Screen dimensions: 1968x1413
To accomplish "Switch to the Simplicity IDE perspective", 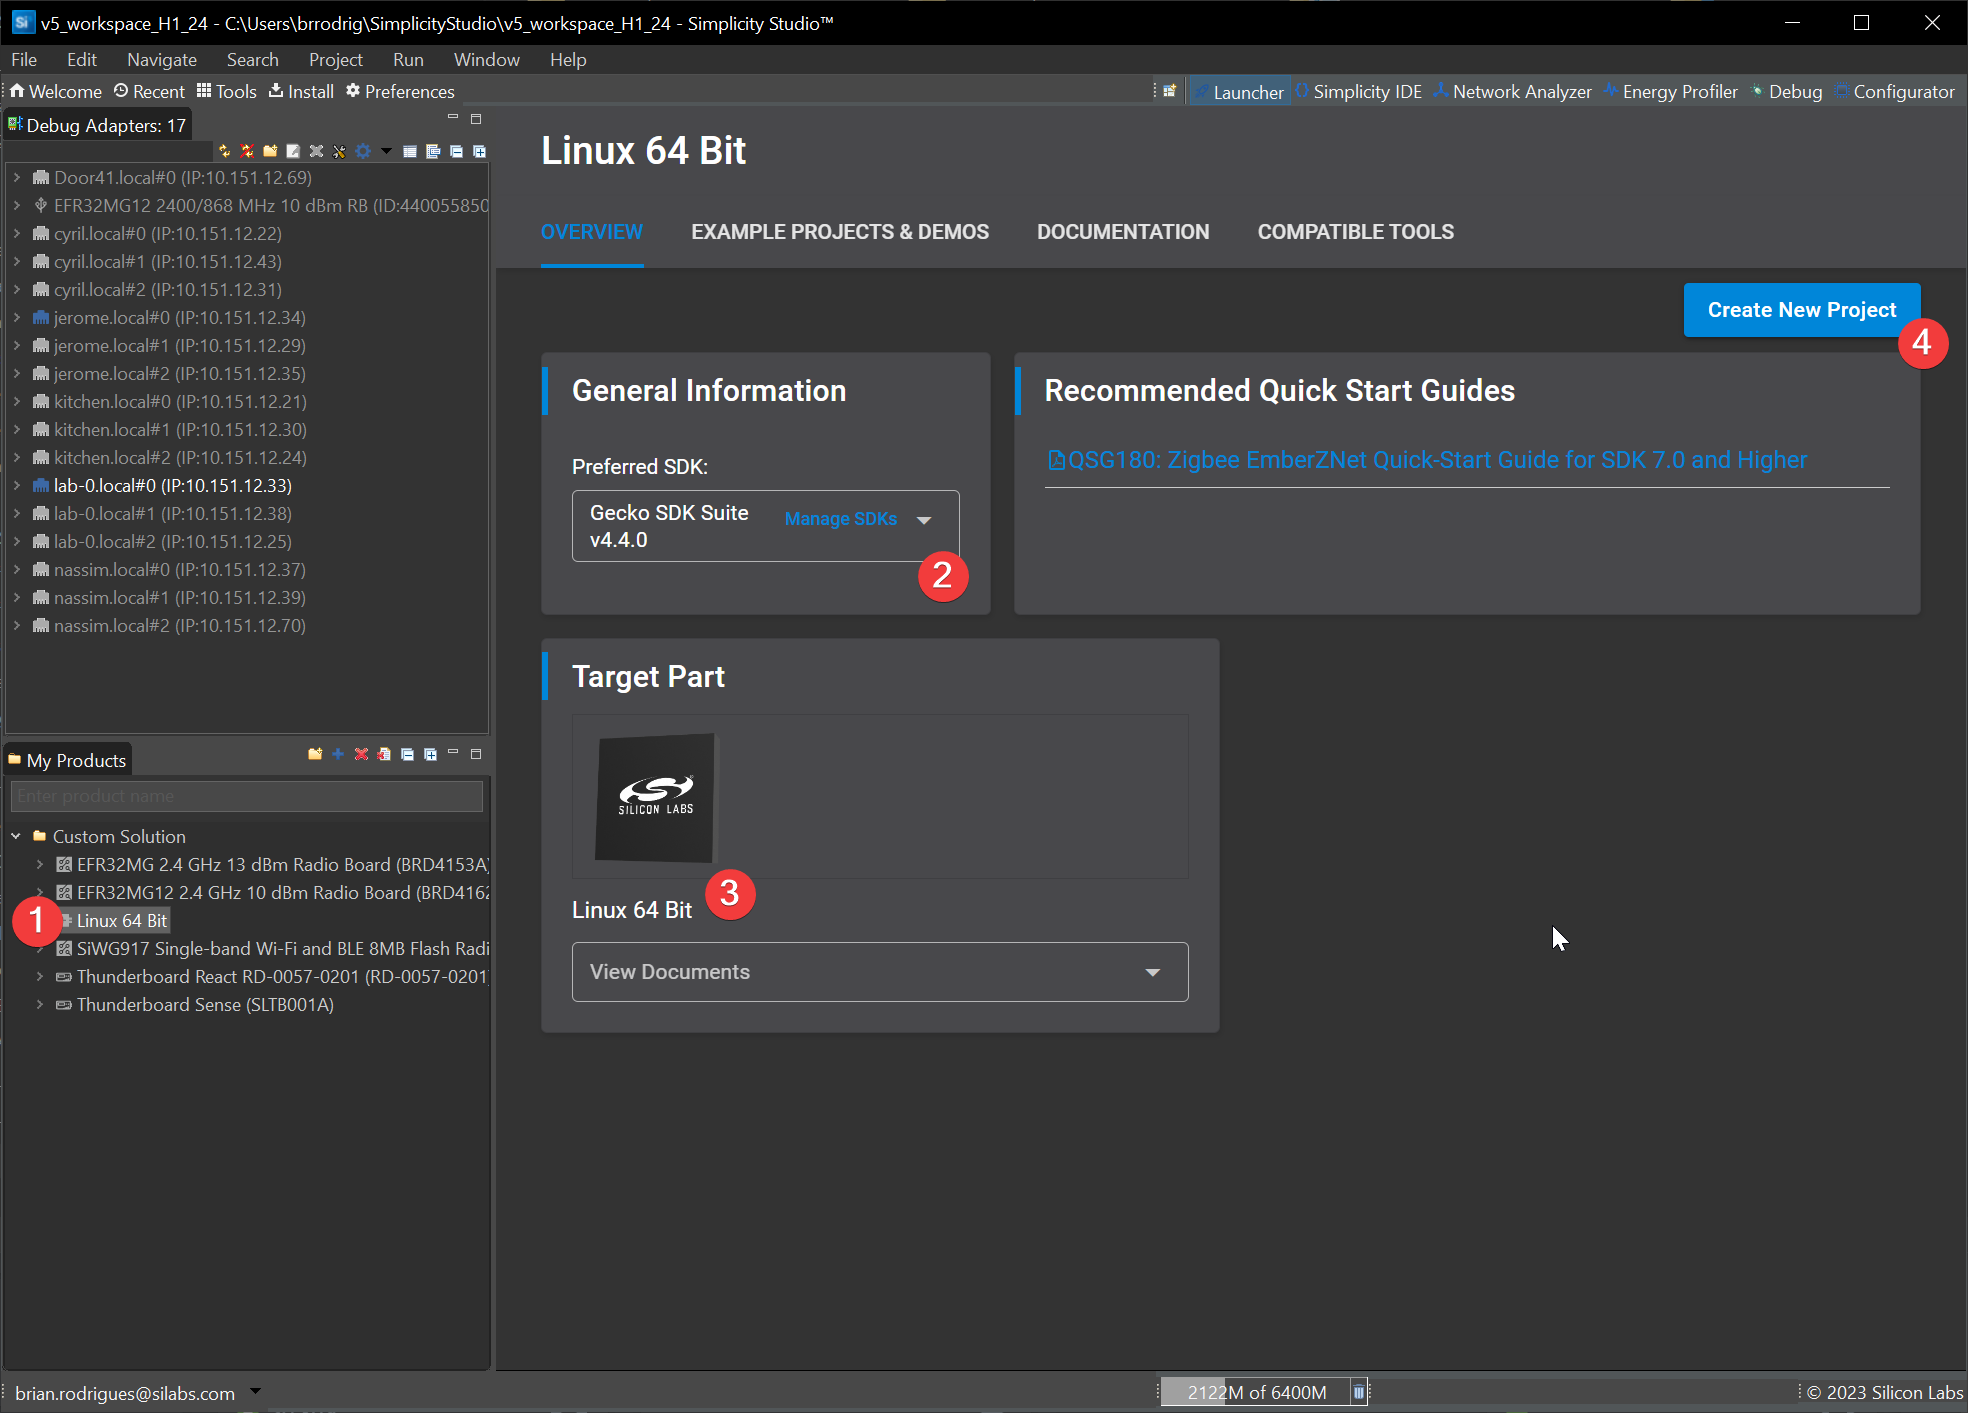I will [x=1359, y=91].
